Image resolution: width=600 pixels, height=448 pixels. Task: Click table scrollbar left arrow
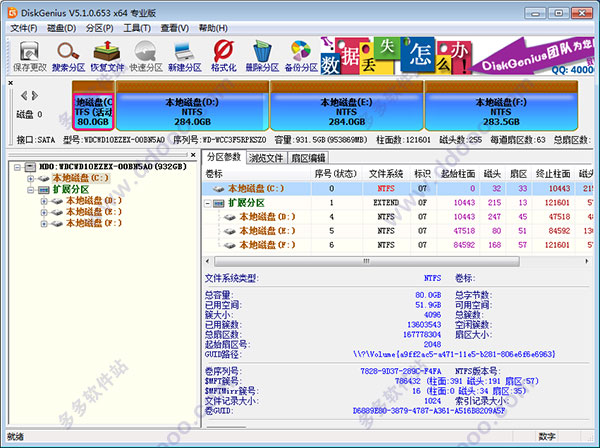pos(207,261)
